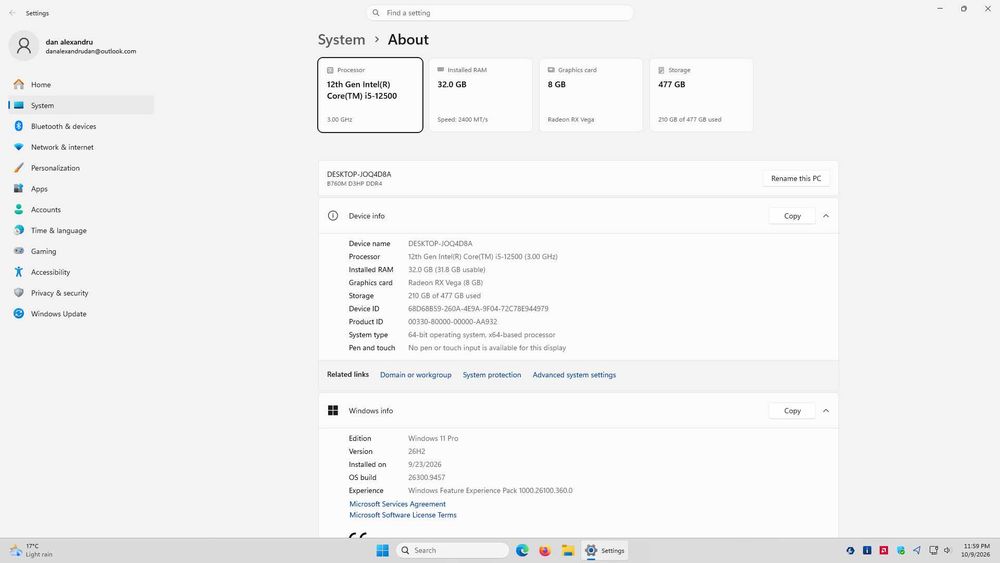The width and height of the screenshot is (1000, 563).
Task: Click the Version value 26H2
Action: [416, 451]
